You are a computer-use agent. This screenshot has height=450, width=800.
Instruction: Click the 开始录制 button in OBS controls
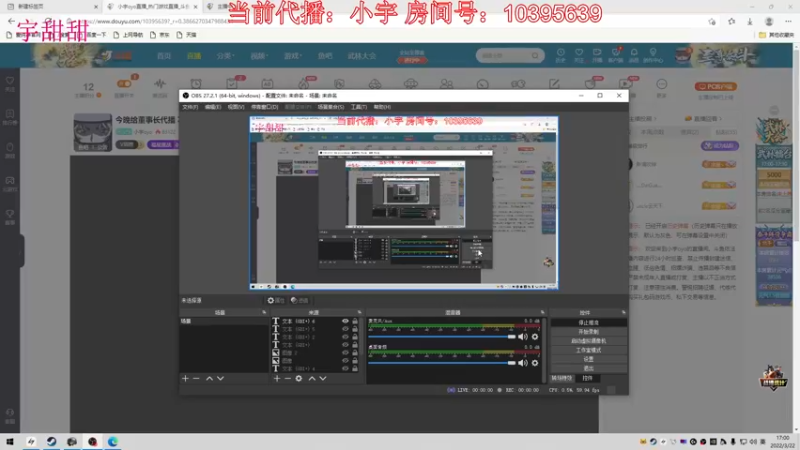[x=589, y=332]
